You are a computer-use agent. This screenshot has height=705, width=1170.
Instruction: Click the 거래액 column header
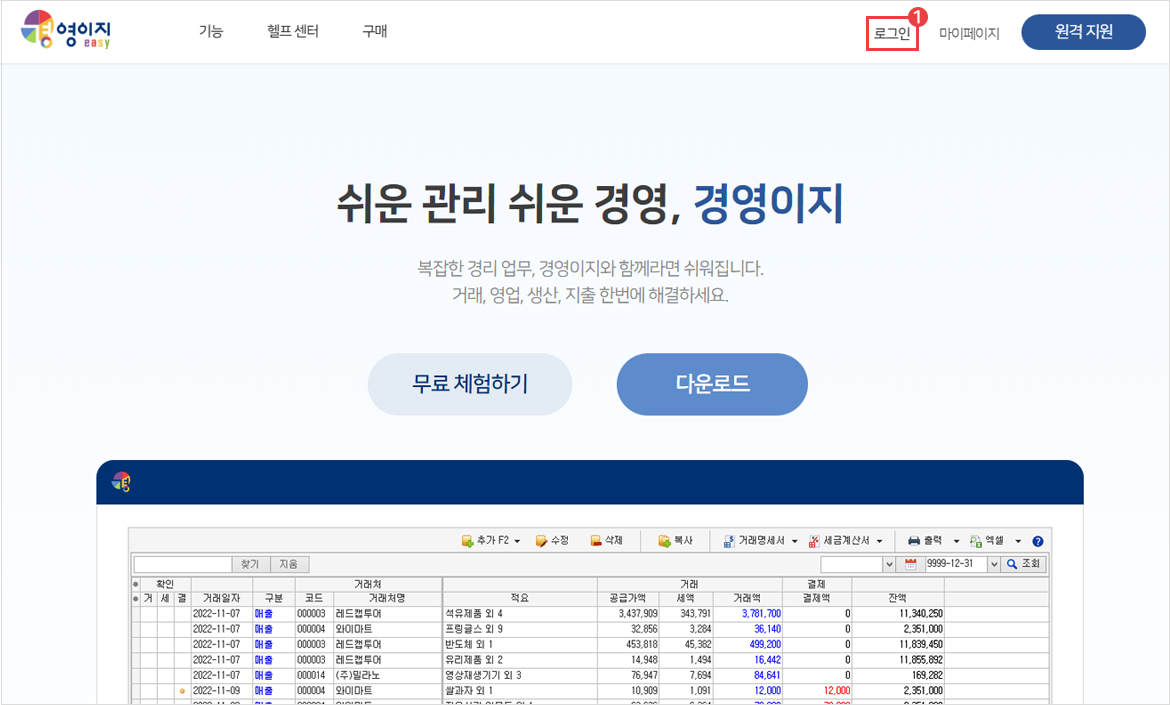click(747, 598)
